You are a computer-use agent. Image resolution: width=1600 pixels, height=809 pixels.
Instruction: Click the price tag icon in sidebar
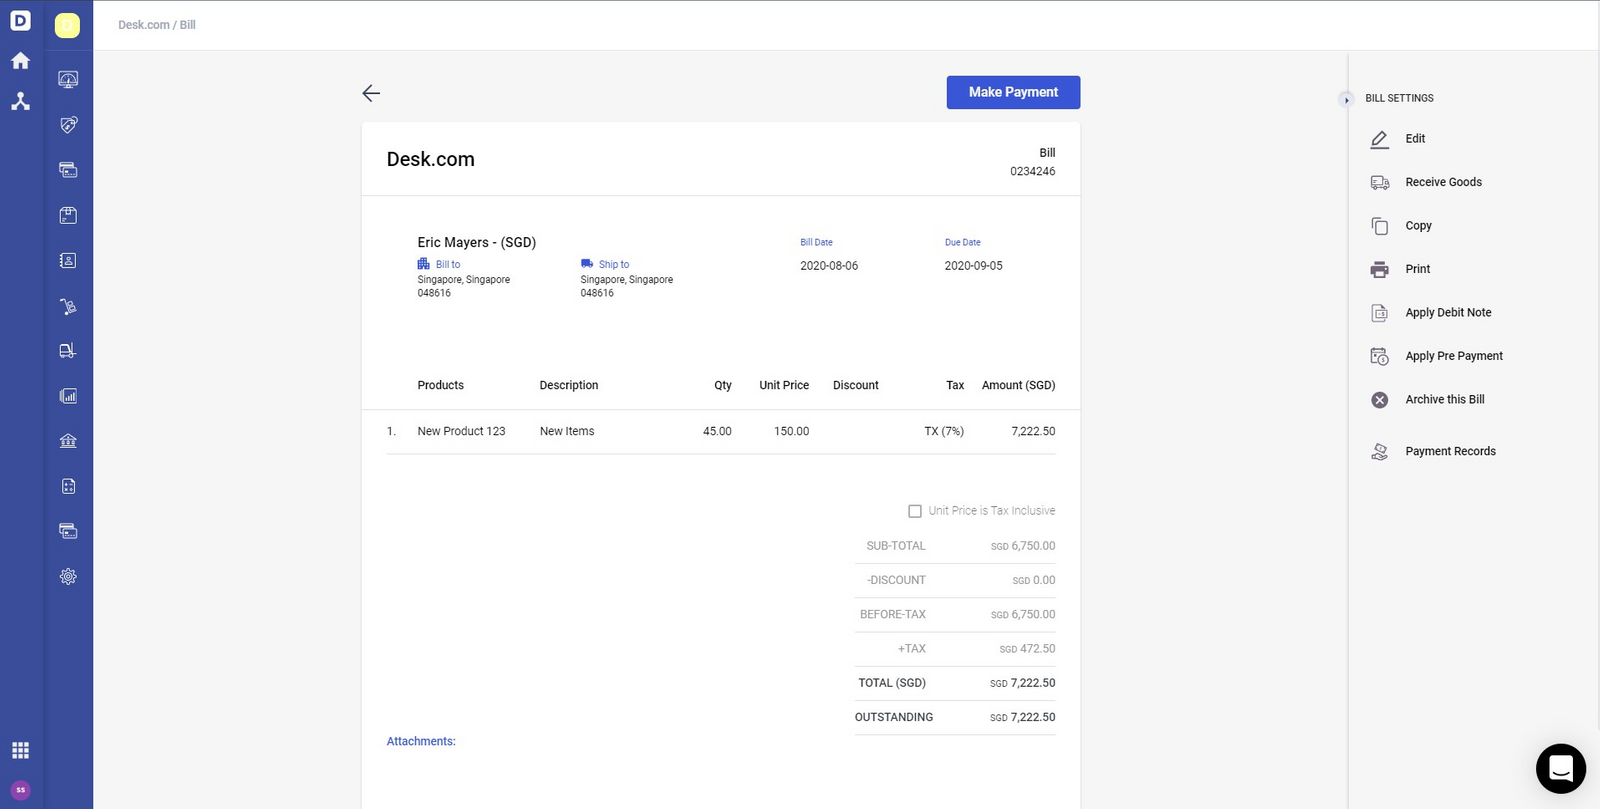68,125
